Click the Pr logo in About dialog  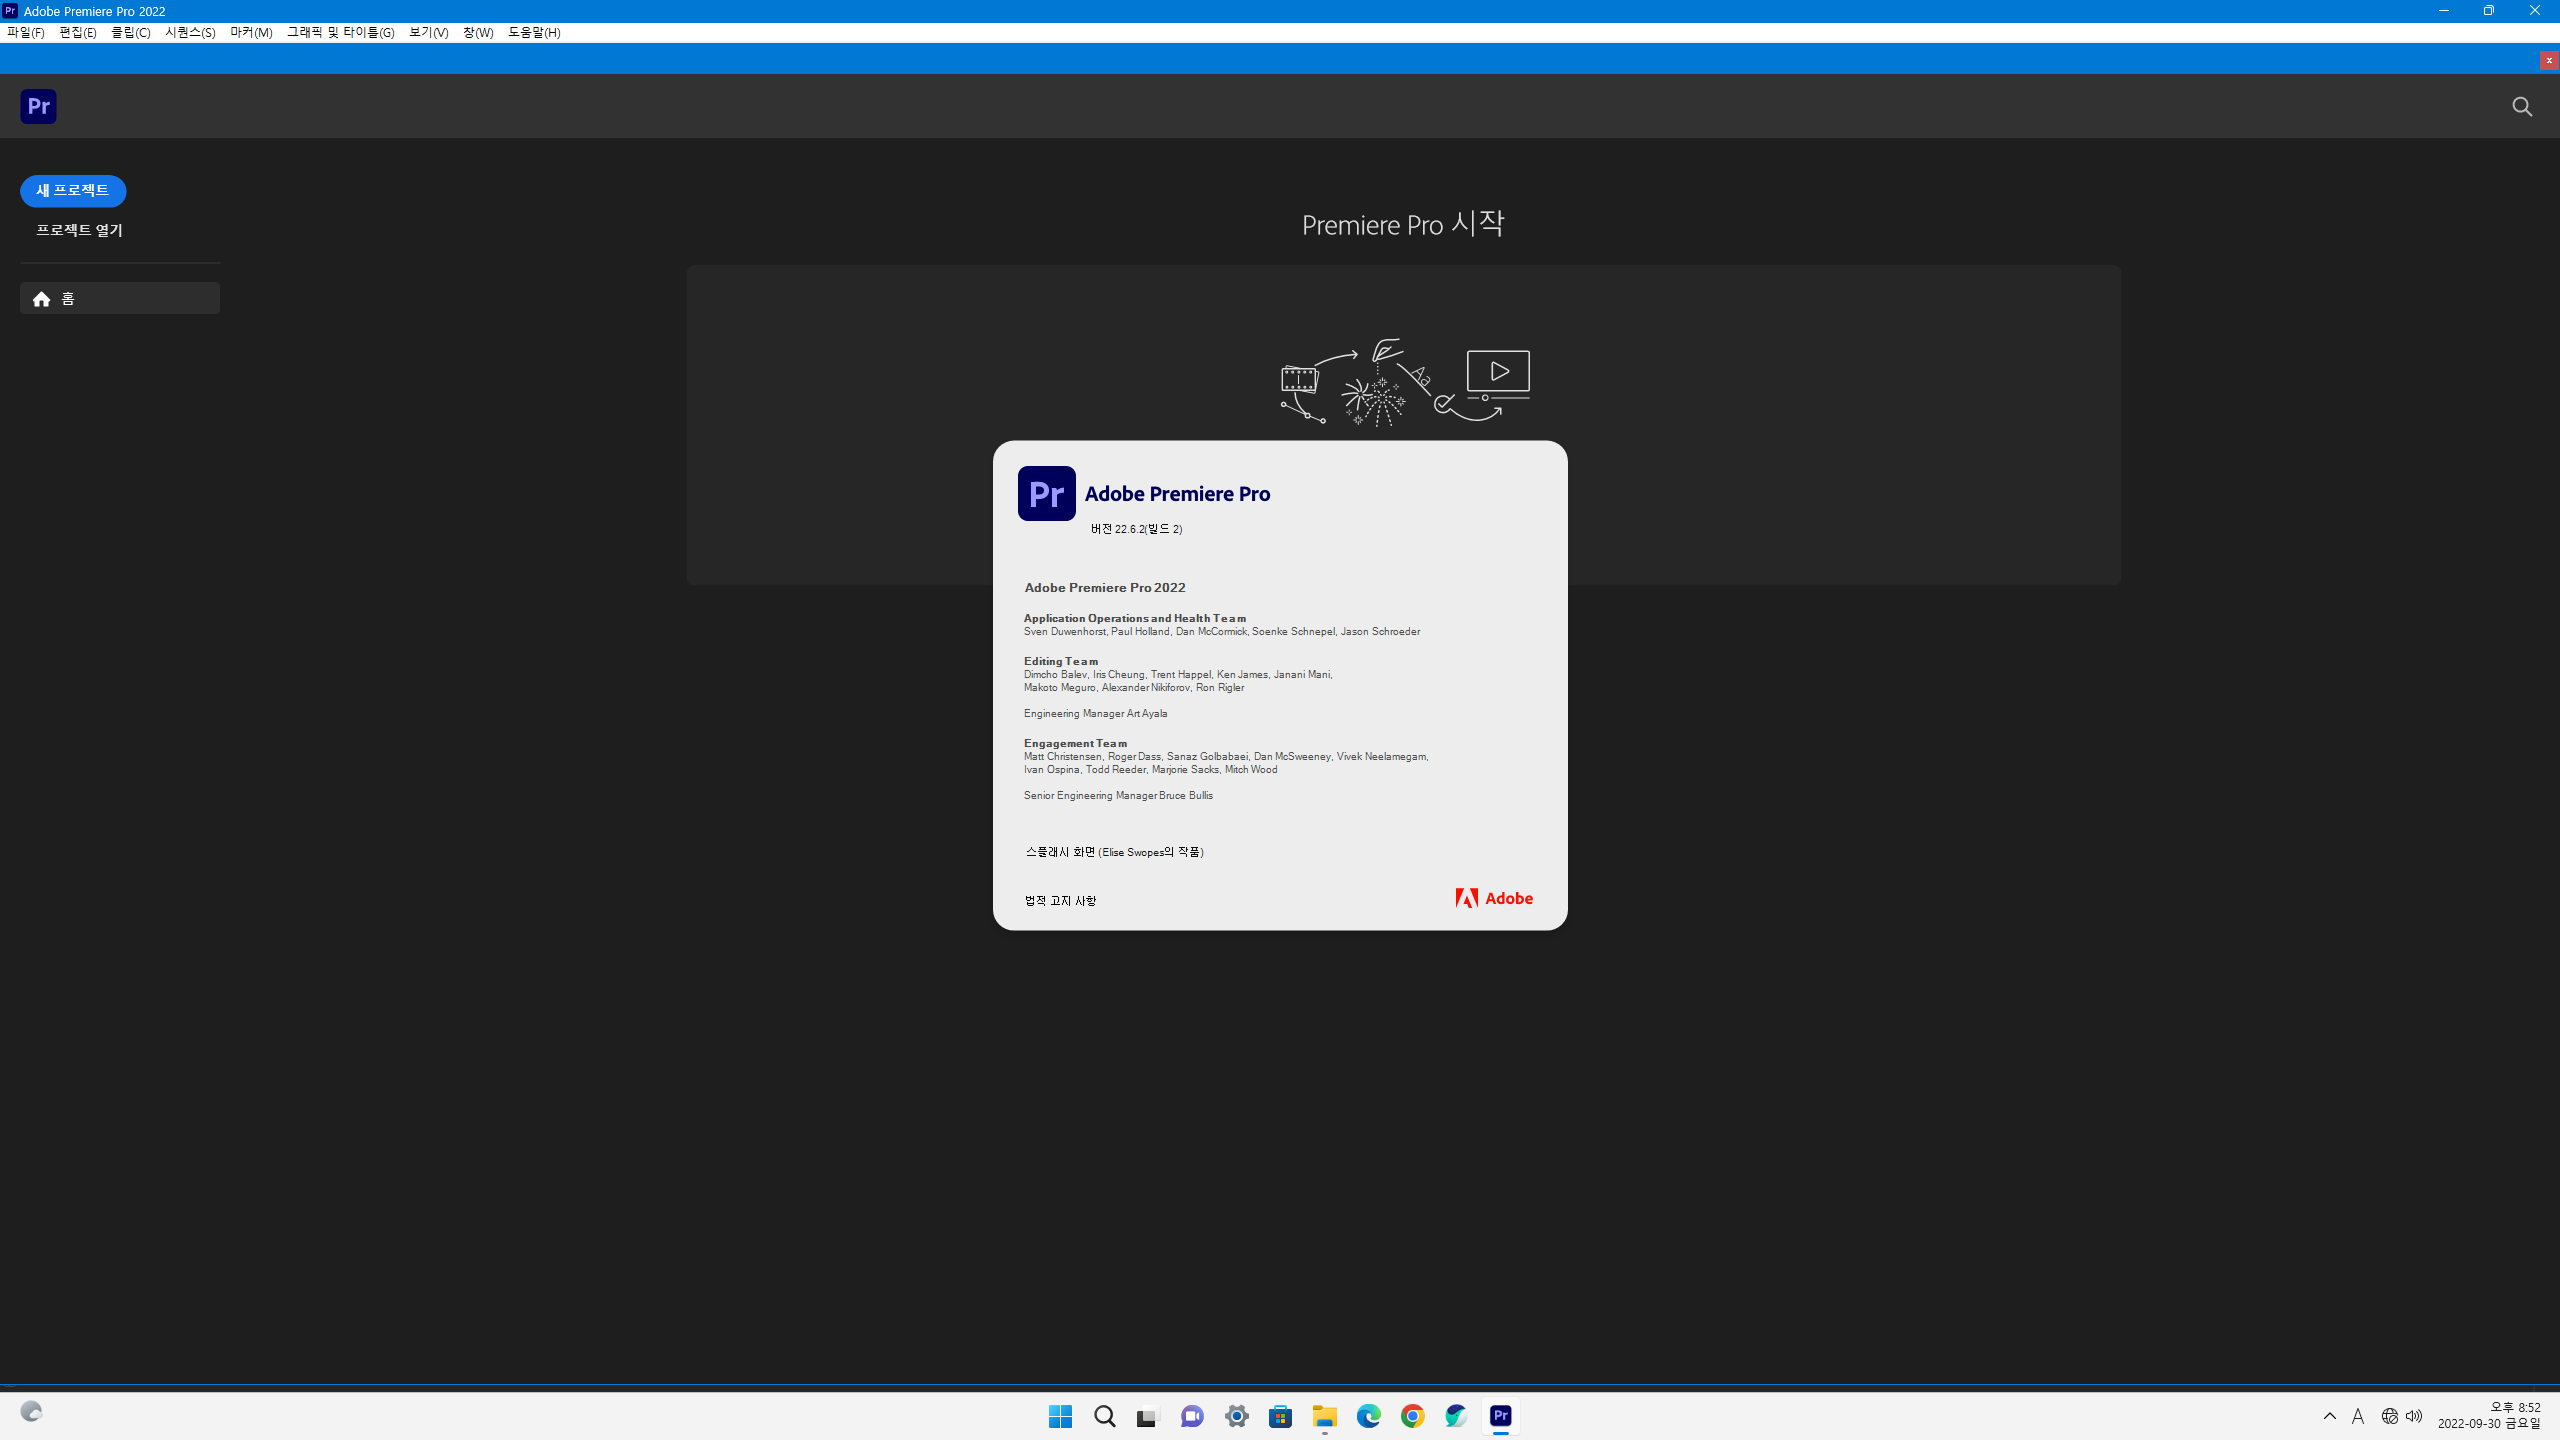[1046, 494]
